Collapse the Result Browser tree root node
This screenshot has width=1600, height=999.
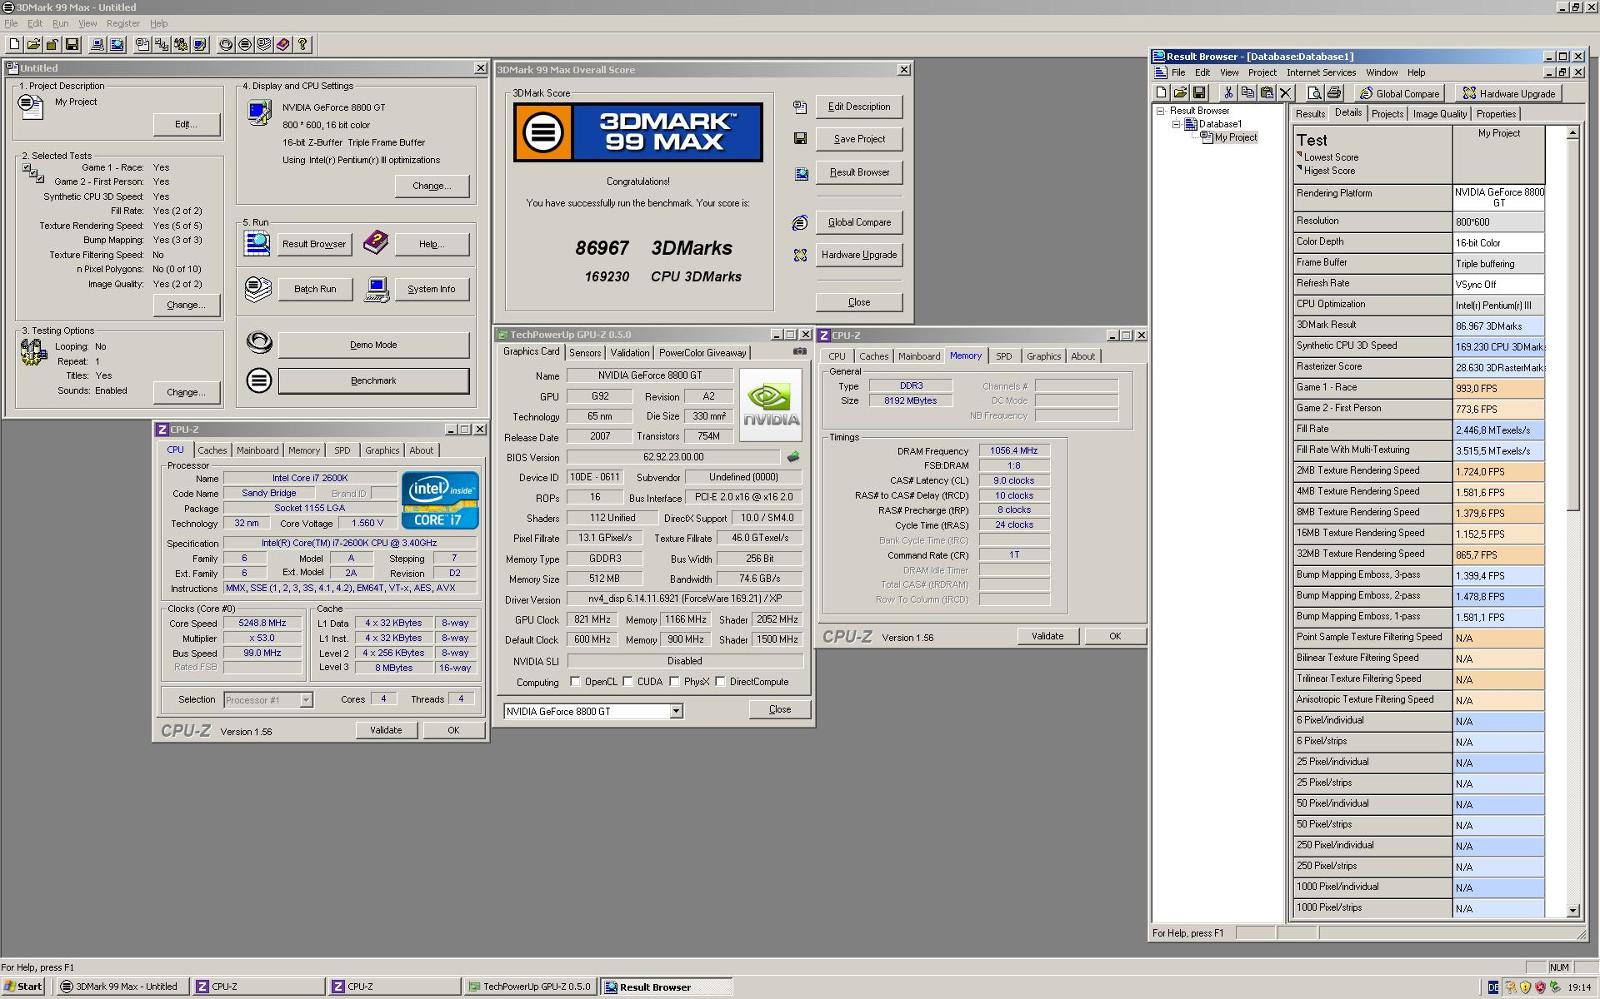click(1161, 111)
